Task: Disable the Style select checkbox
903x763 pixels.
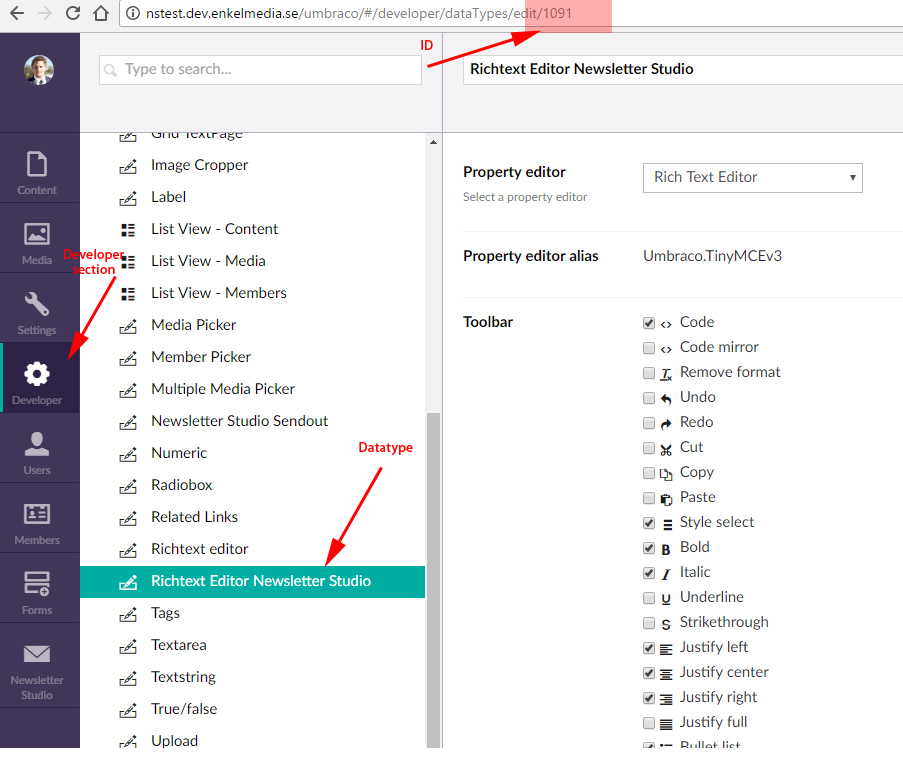Action: point(649,523)
